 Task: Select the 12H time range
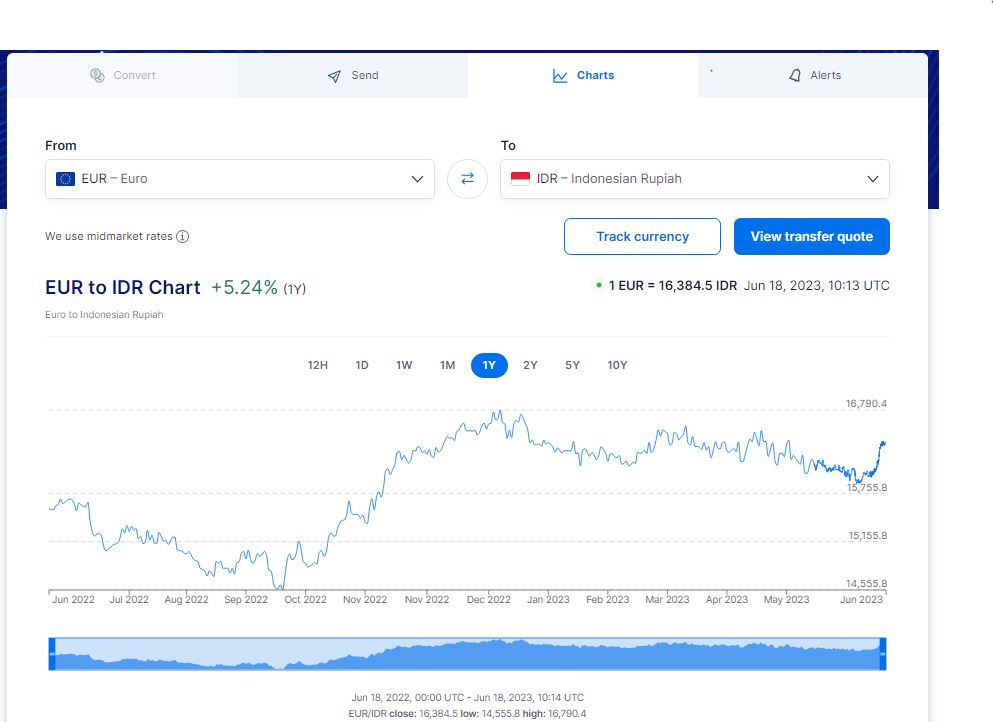point(317,366)
